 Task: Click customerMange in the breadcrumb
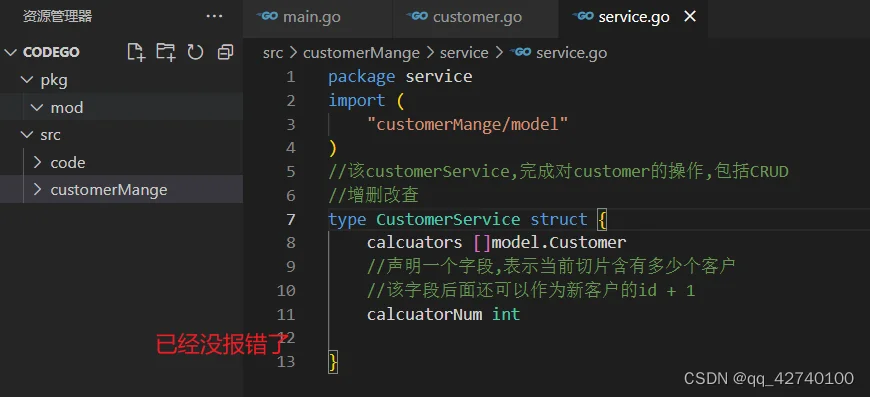361,53
